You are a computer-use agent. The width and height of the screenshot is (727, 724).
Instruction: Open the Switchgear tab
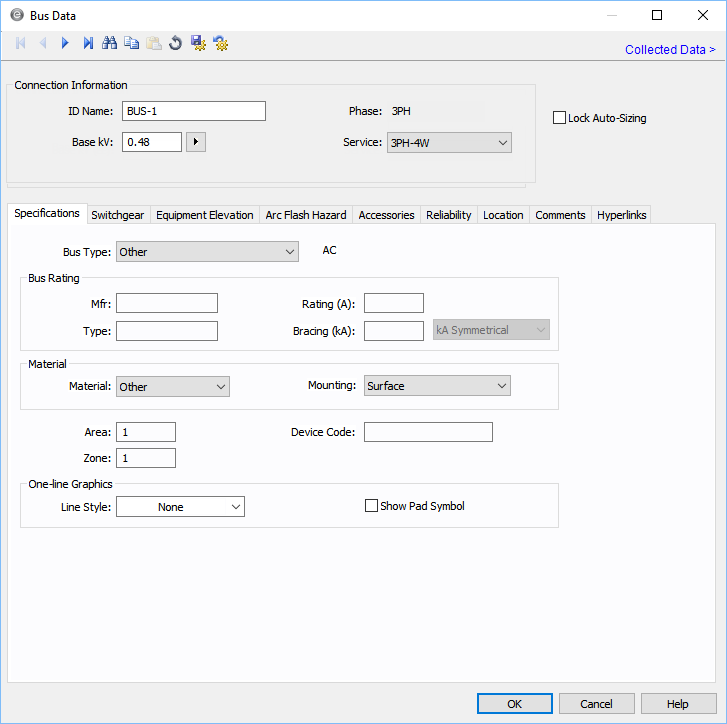(x=117, y=215)
